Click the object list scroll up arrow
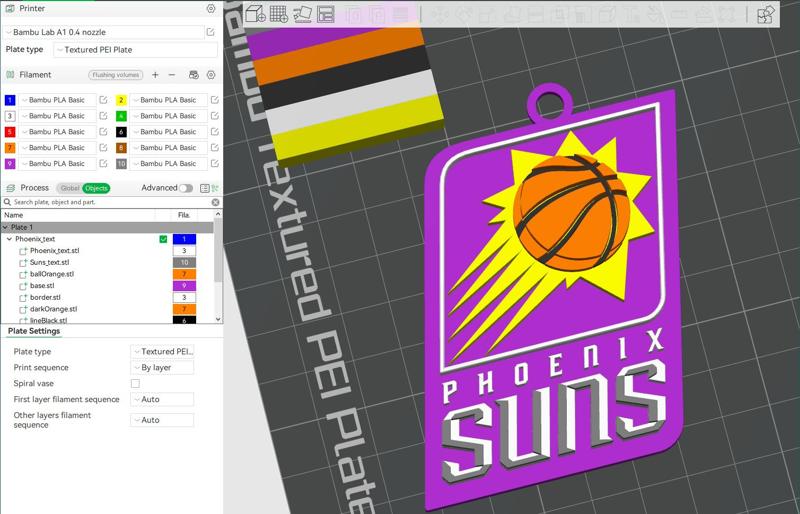The image size is (800, 514). (218, 214)
